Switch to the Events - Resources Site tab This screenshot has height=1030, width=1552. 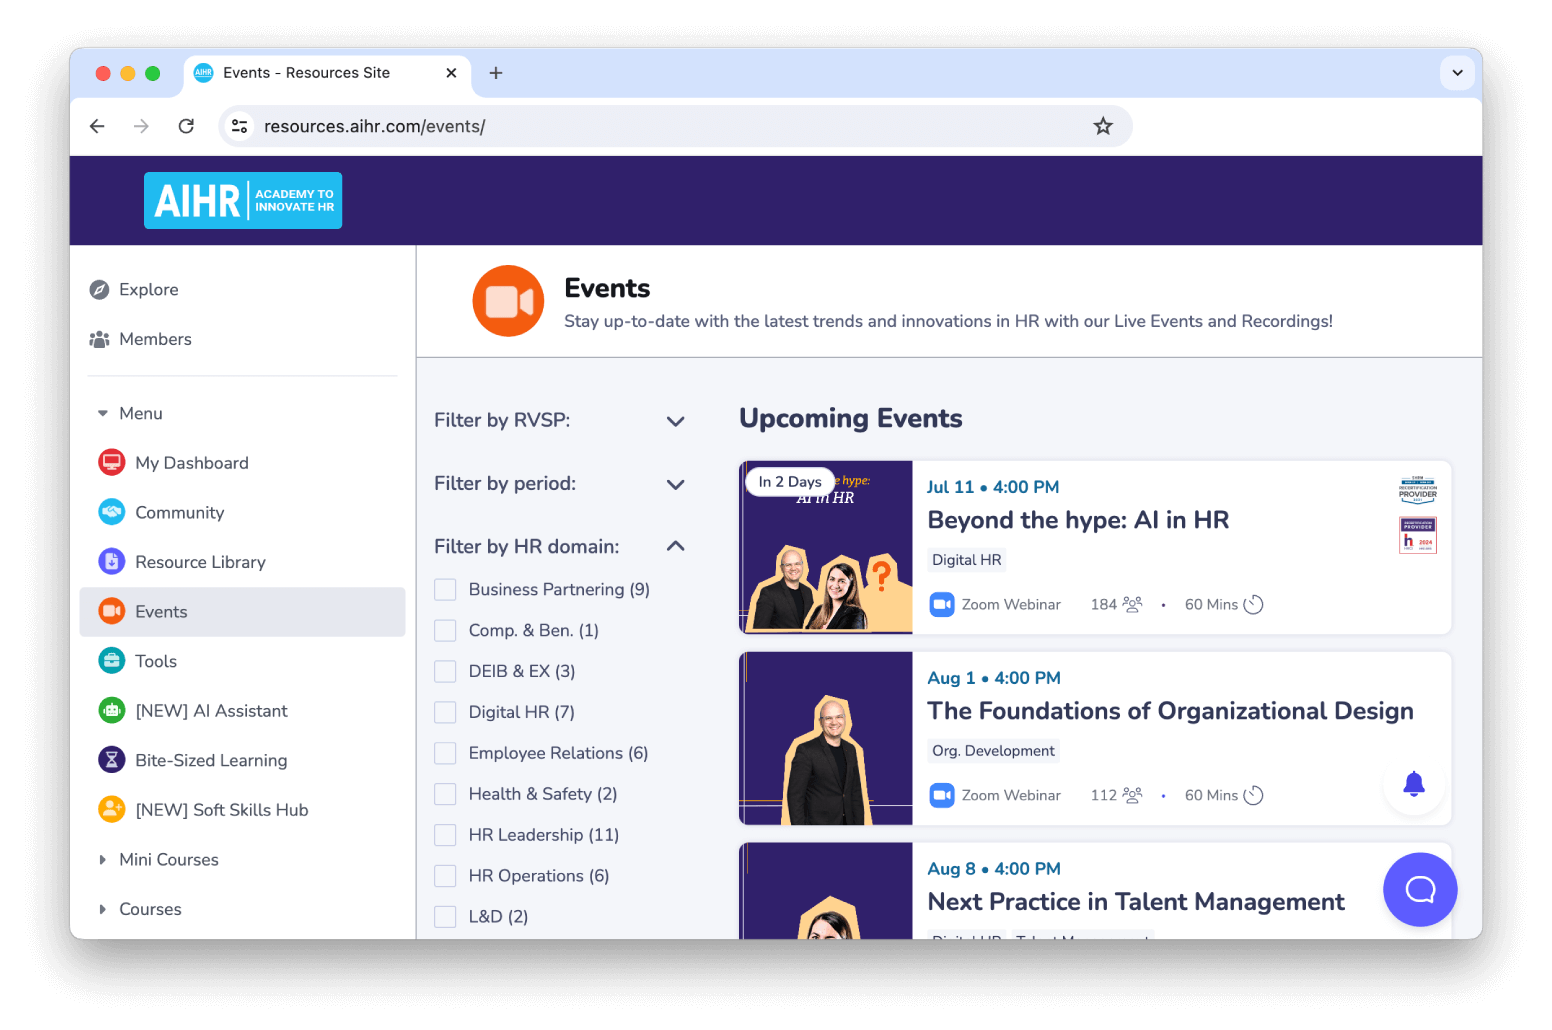pyautogui.click(x=306, y=73)
